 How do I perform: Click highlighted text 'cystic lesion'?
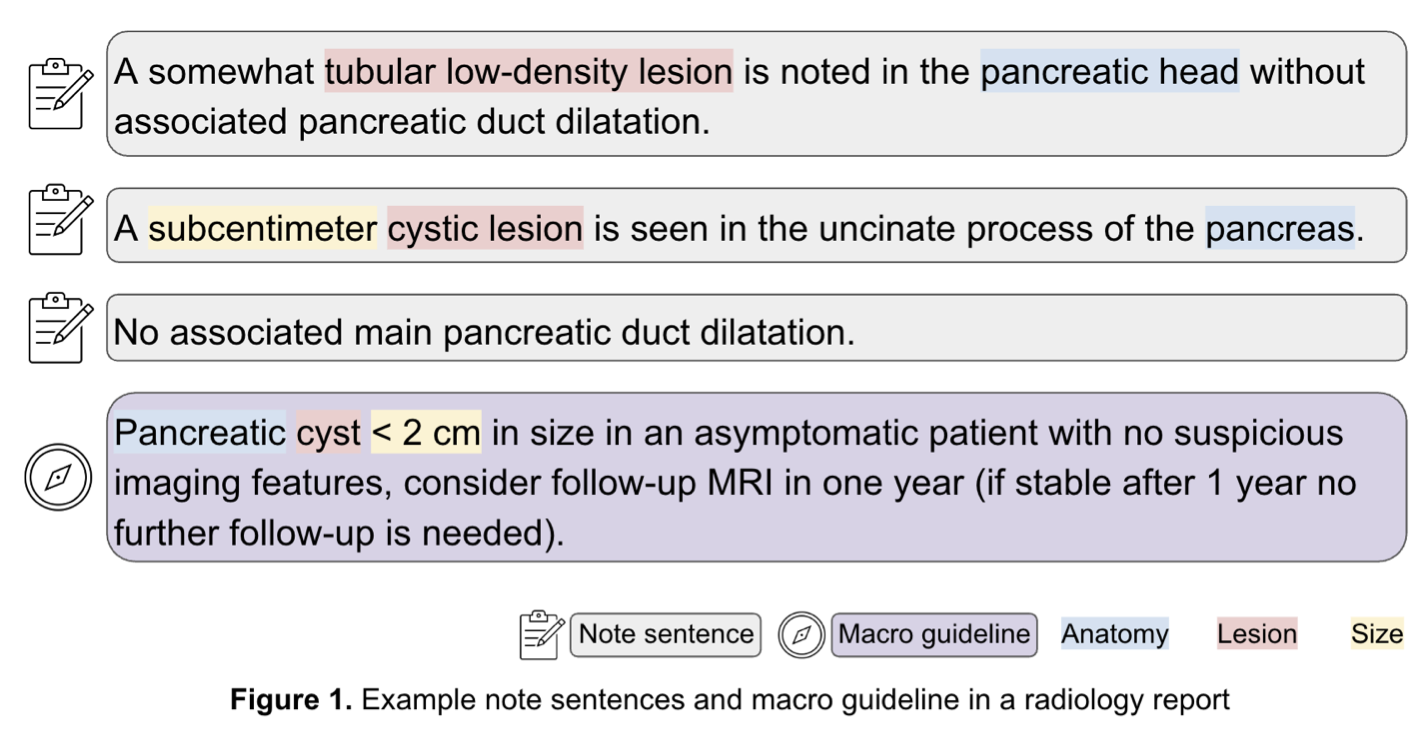pyautogui.click(x=484, y=229)
